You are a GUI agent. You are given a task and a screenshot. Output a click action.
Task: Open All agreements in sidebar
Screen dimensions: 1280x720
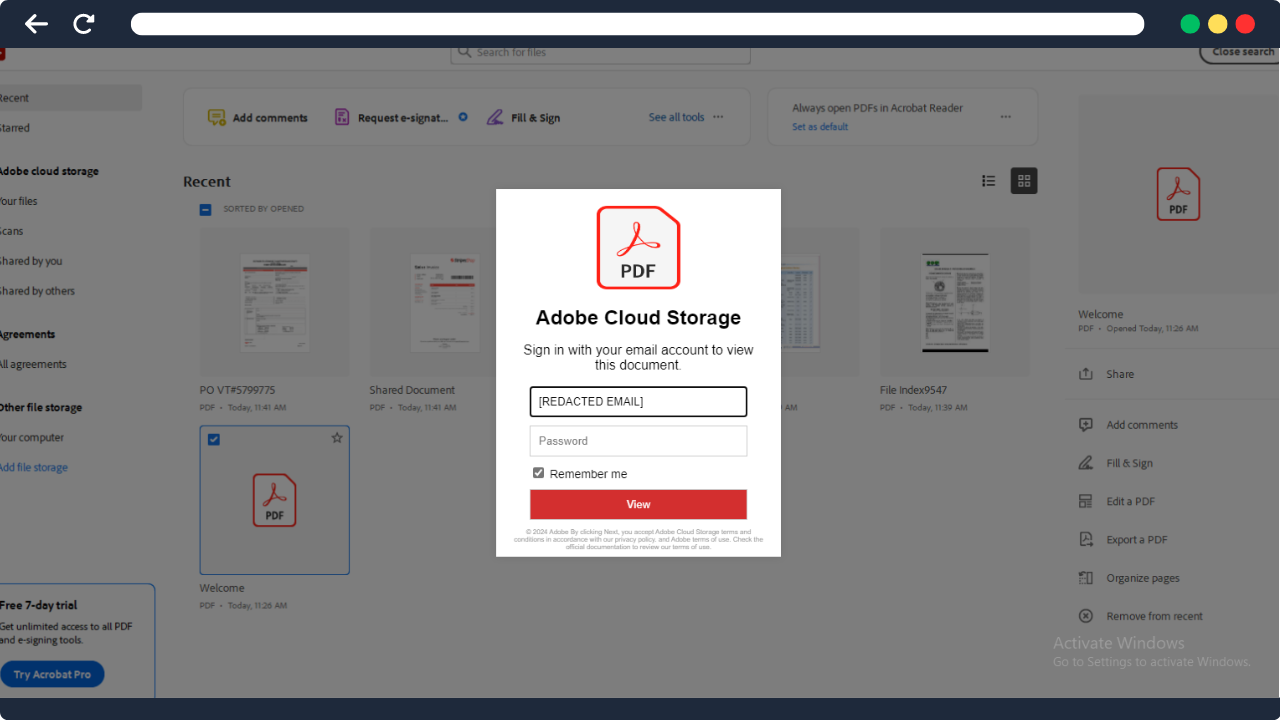33,364
